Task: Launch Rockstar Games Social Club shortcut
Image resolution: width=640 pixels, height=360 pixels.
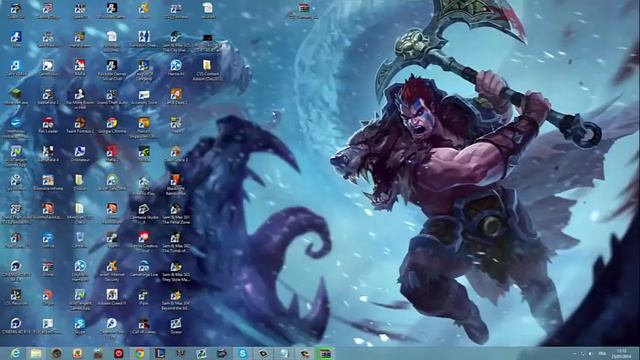Action: [x=111, y=69]
